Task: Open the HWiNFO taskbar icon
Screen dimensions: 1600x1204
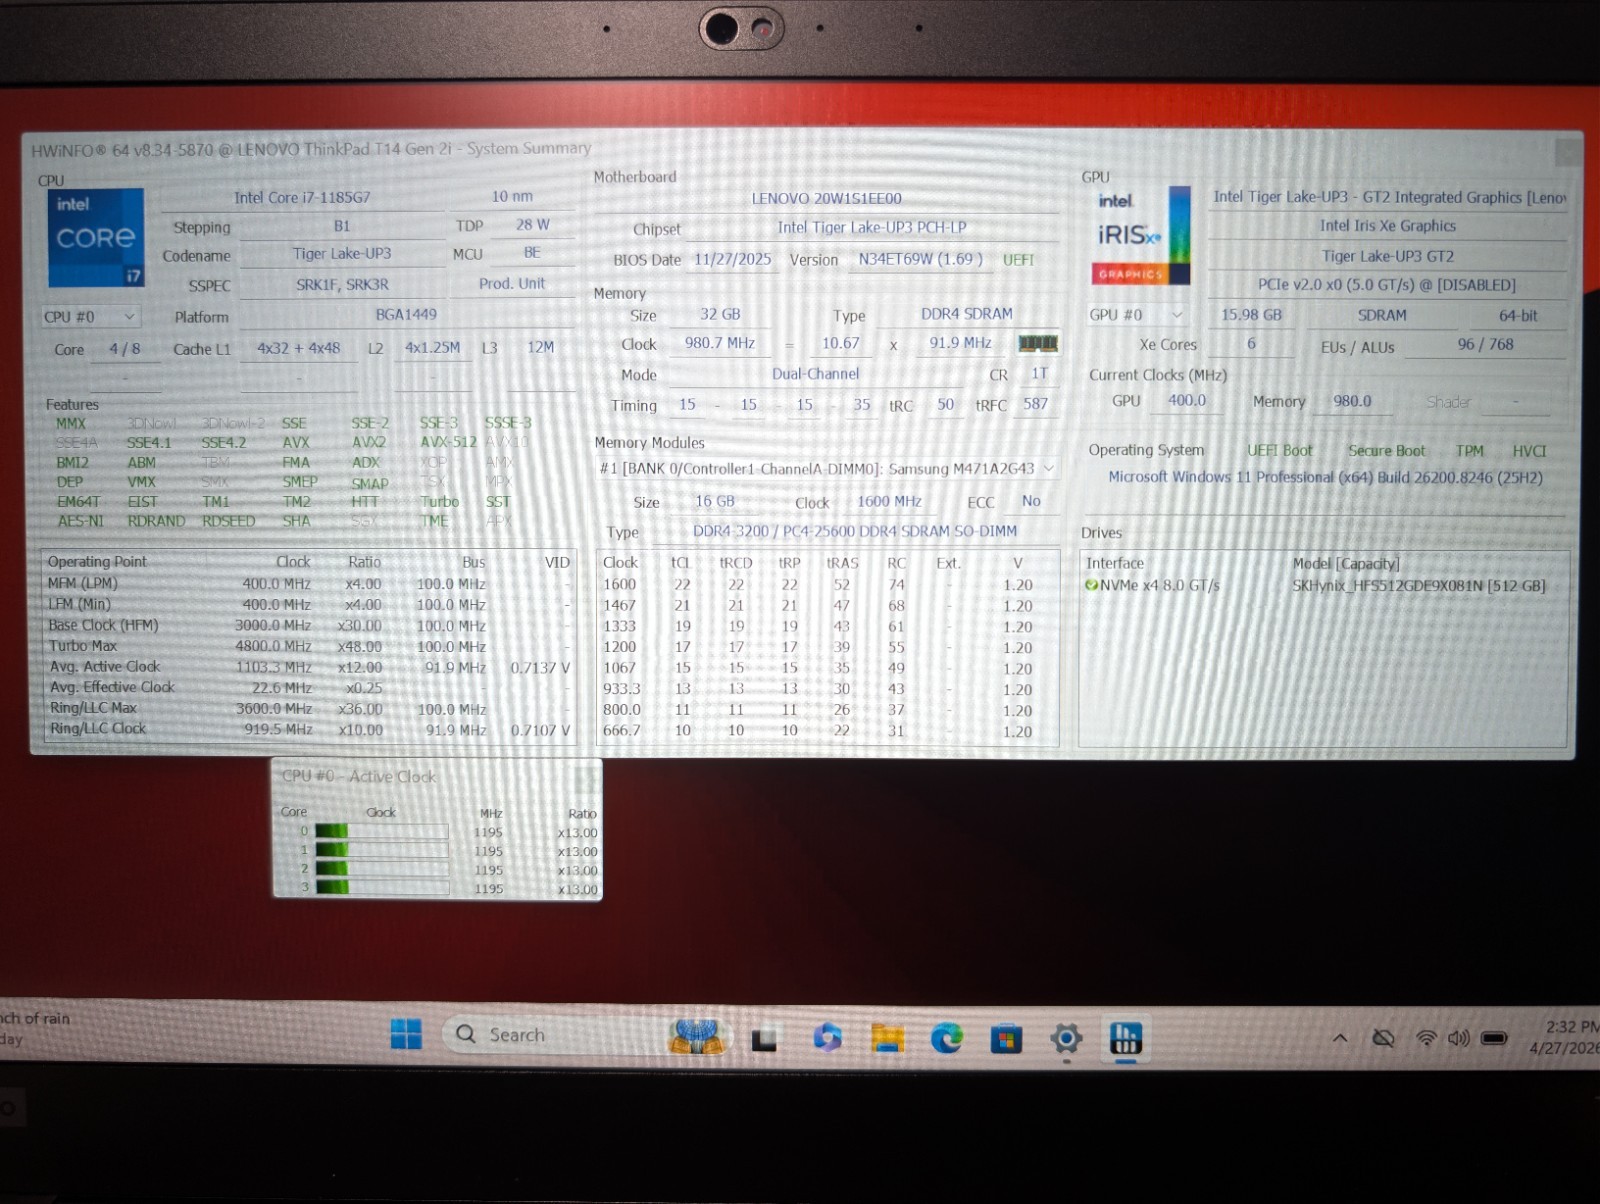Action: [1125, 1038]
